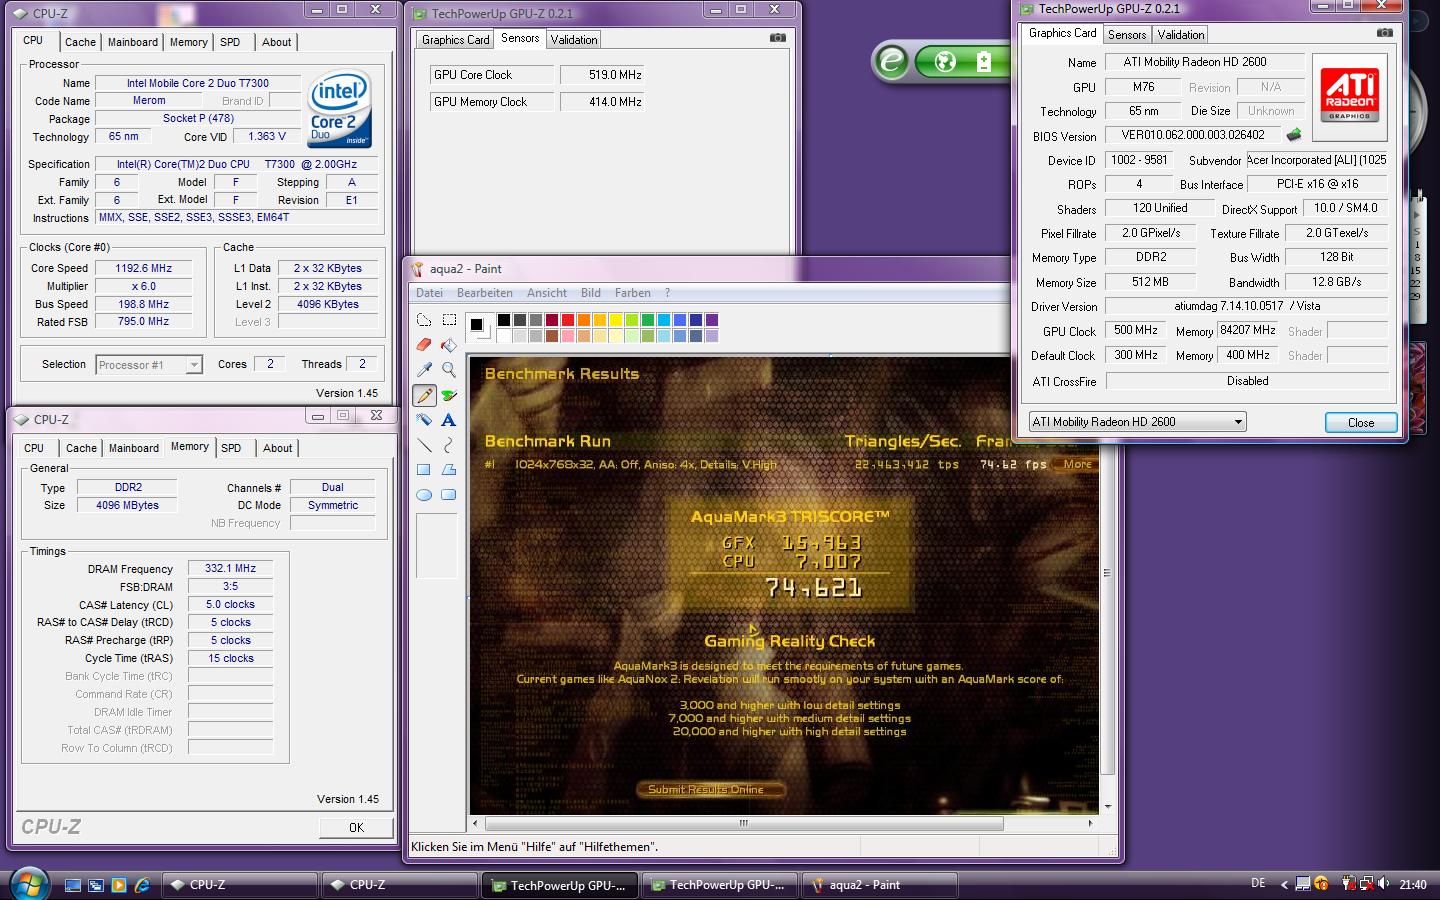
Task: Pick the purple color swatch in Paint
Action: 712,320
